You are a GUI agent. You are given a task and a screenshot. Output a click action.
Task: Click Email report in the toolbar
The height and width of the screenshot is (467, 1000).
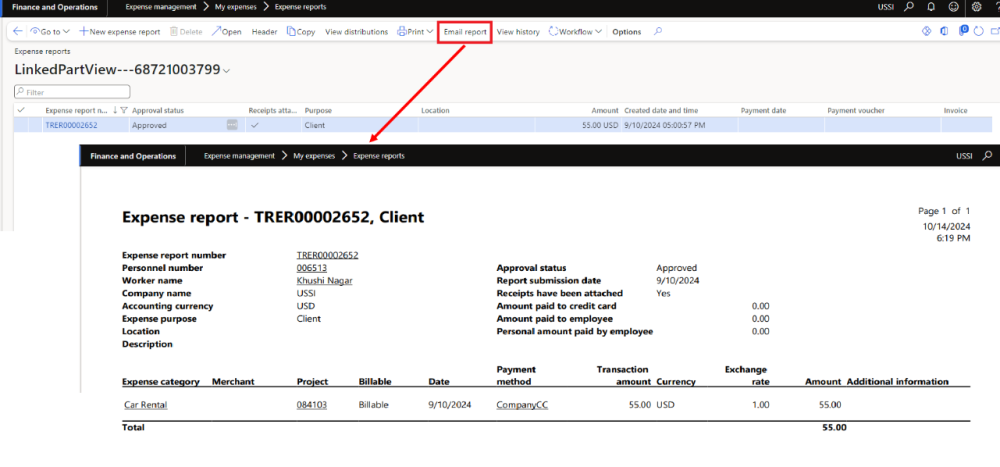tap(465, 32)
